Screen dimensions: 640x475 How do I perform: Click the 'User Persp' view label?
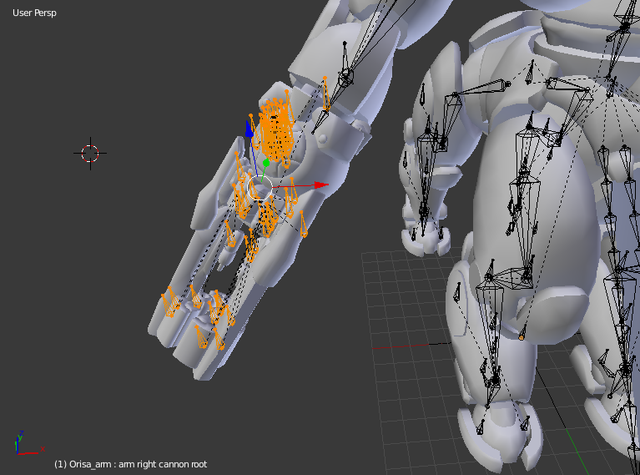click(x=34, y=13)
